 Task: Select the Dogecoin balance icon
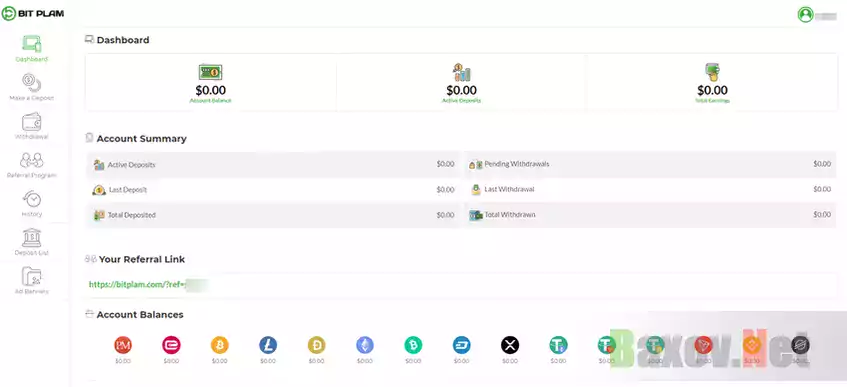click(x=317, y=344)
